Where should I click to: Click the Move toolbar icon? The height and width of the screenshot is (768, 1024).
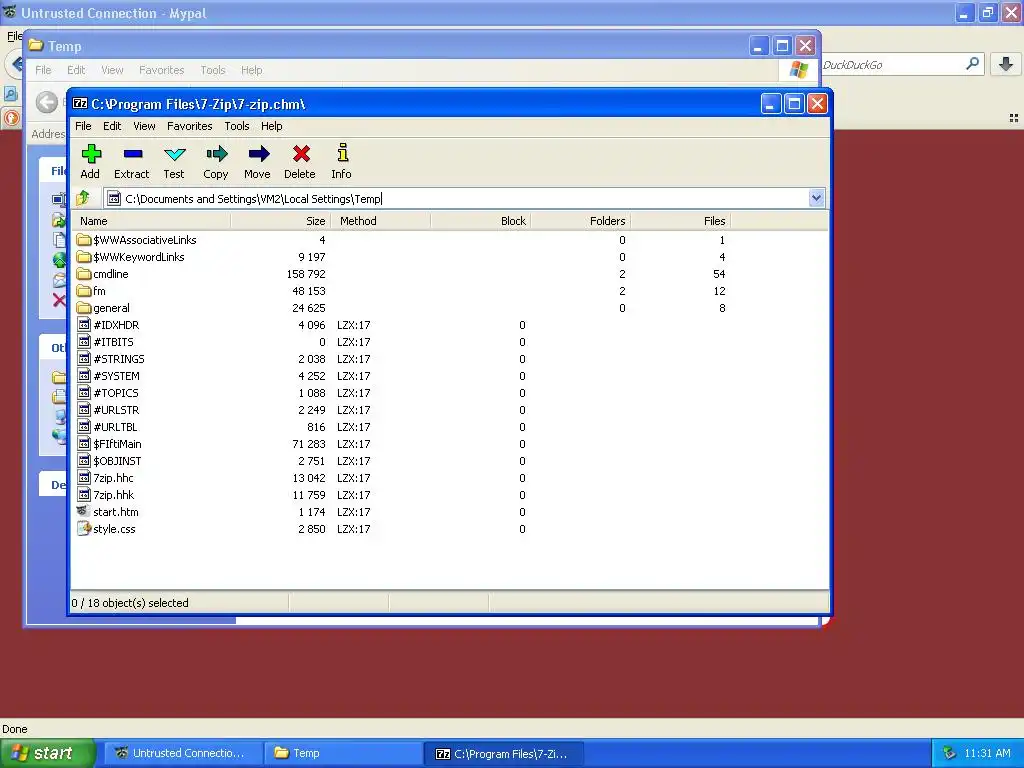[x=258, y=154]
